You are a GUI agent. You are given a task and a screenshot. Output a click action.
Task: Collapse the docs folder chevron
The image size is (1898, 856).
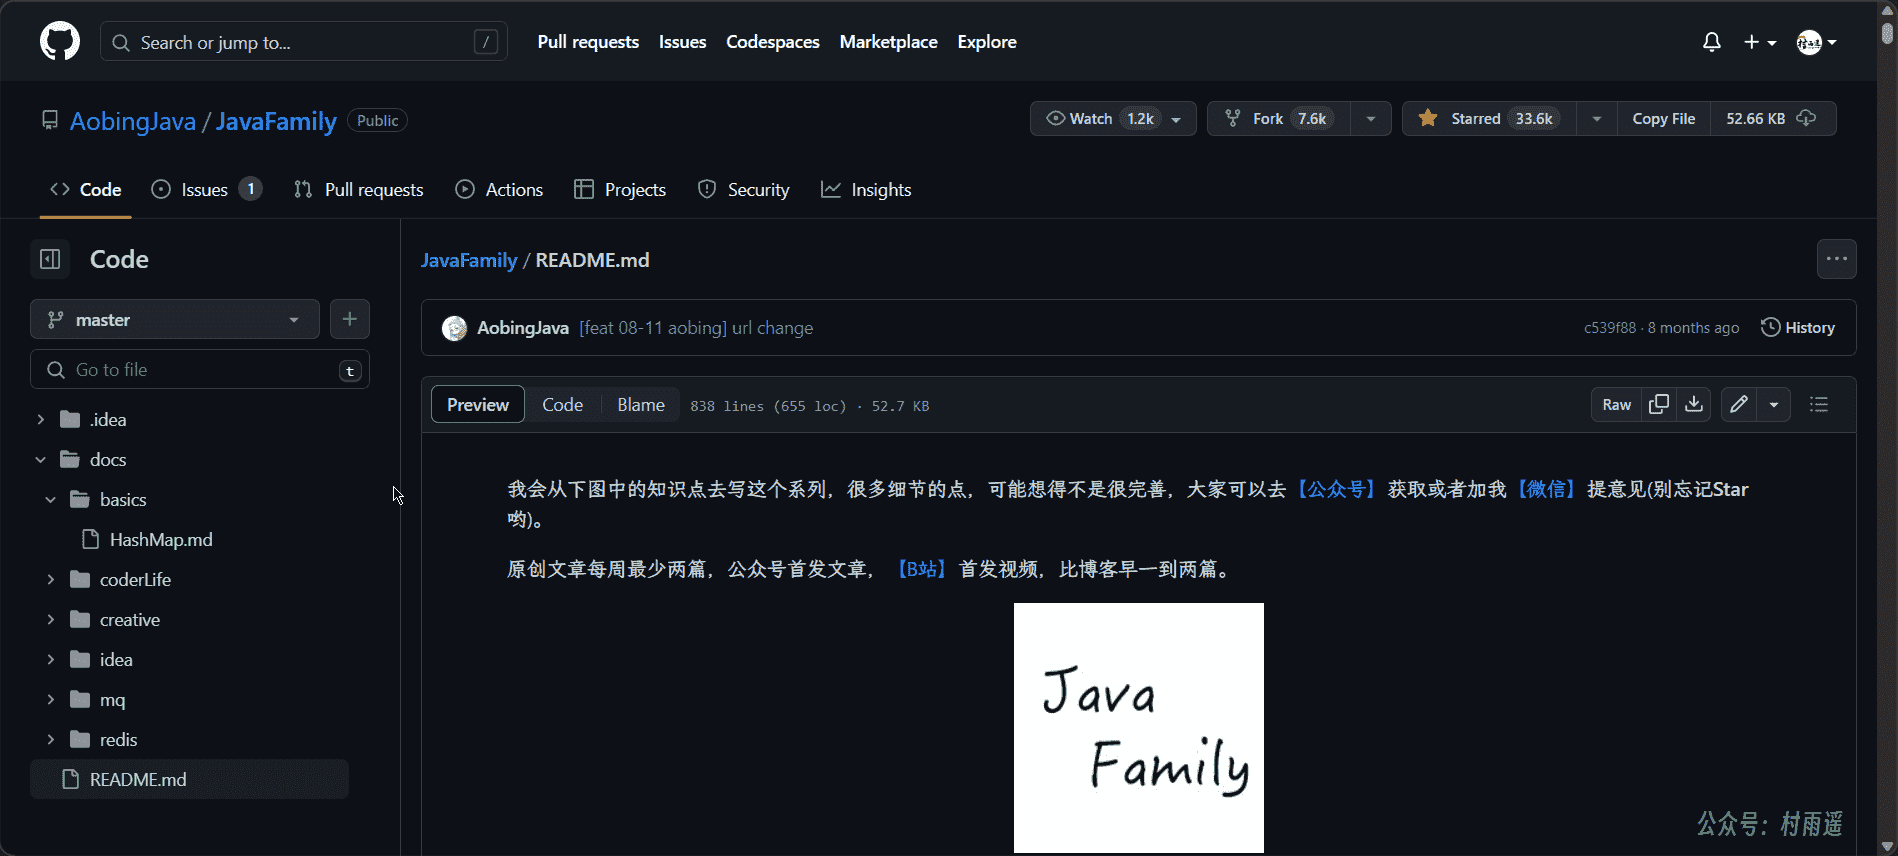(x=40, y=459)
